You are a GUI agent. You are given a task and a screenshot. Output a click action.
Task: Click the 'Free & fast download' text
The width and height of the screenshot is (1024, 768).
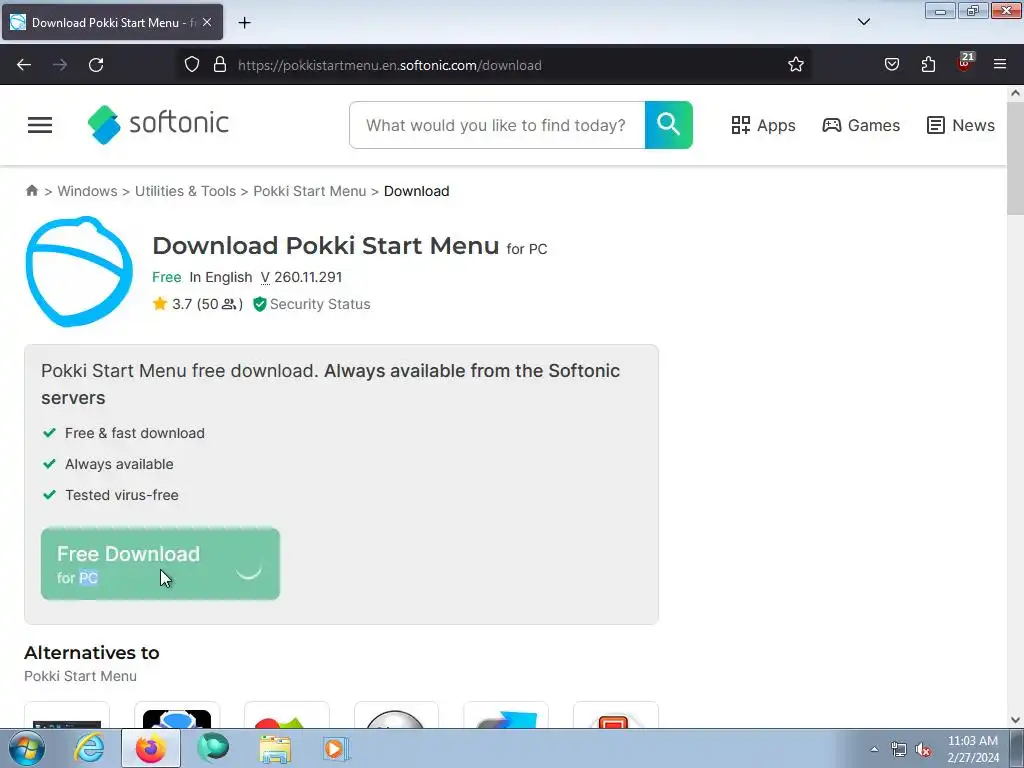[x=135, y=433]
